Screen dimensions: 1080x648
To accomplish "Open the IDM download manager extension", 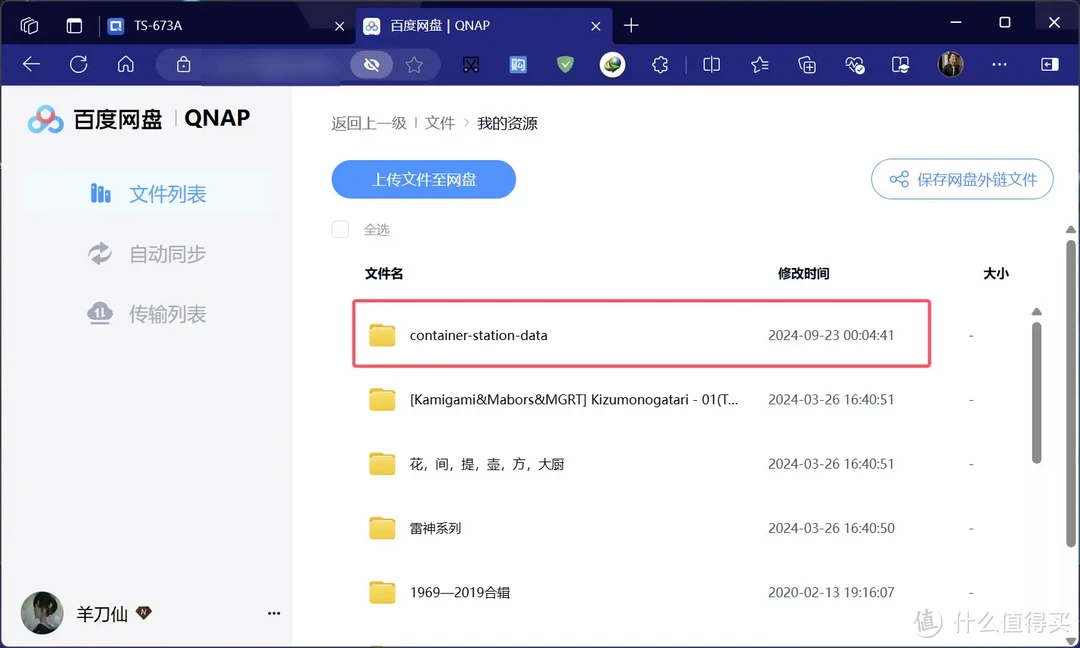I will pos(612,64).
